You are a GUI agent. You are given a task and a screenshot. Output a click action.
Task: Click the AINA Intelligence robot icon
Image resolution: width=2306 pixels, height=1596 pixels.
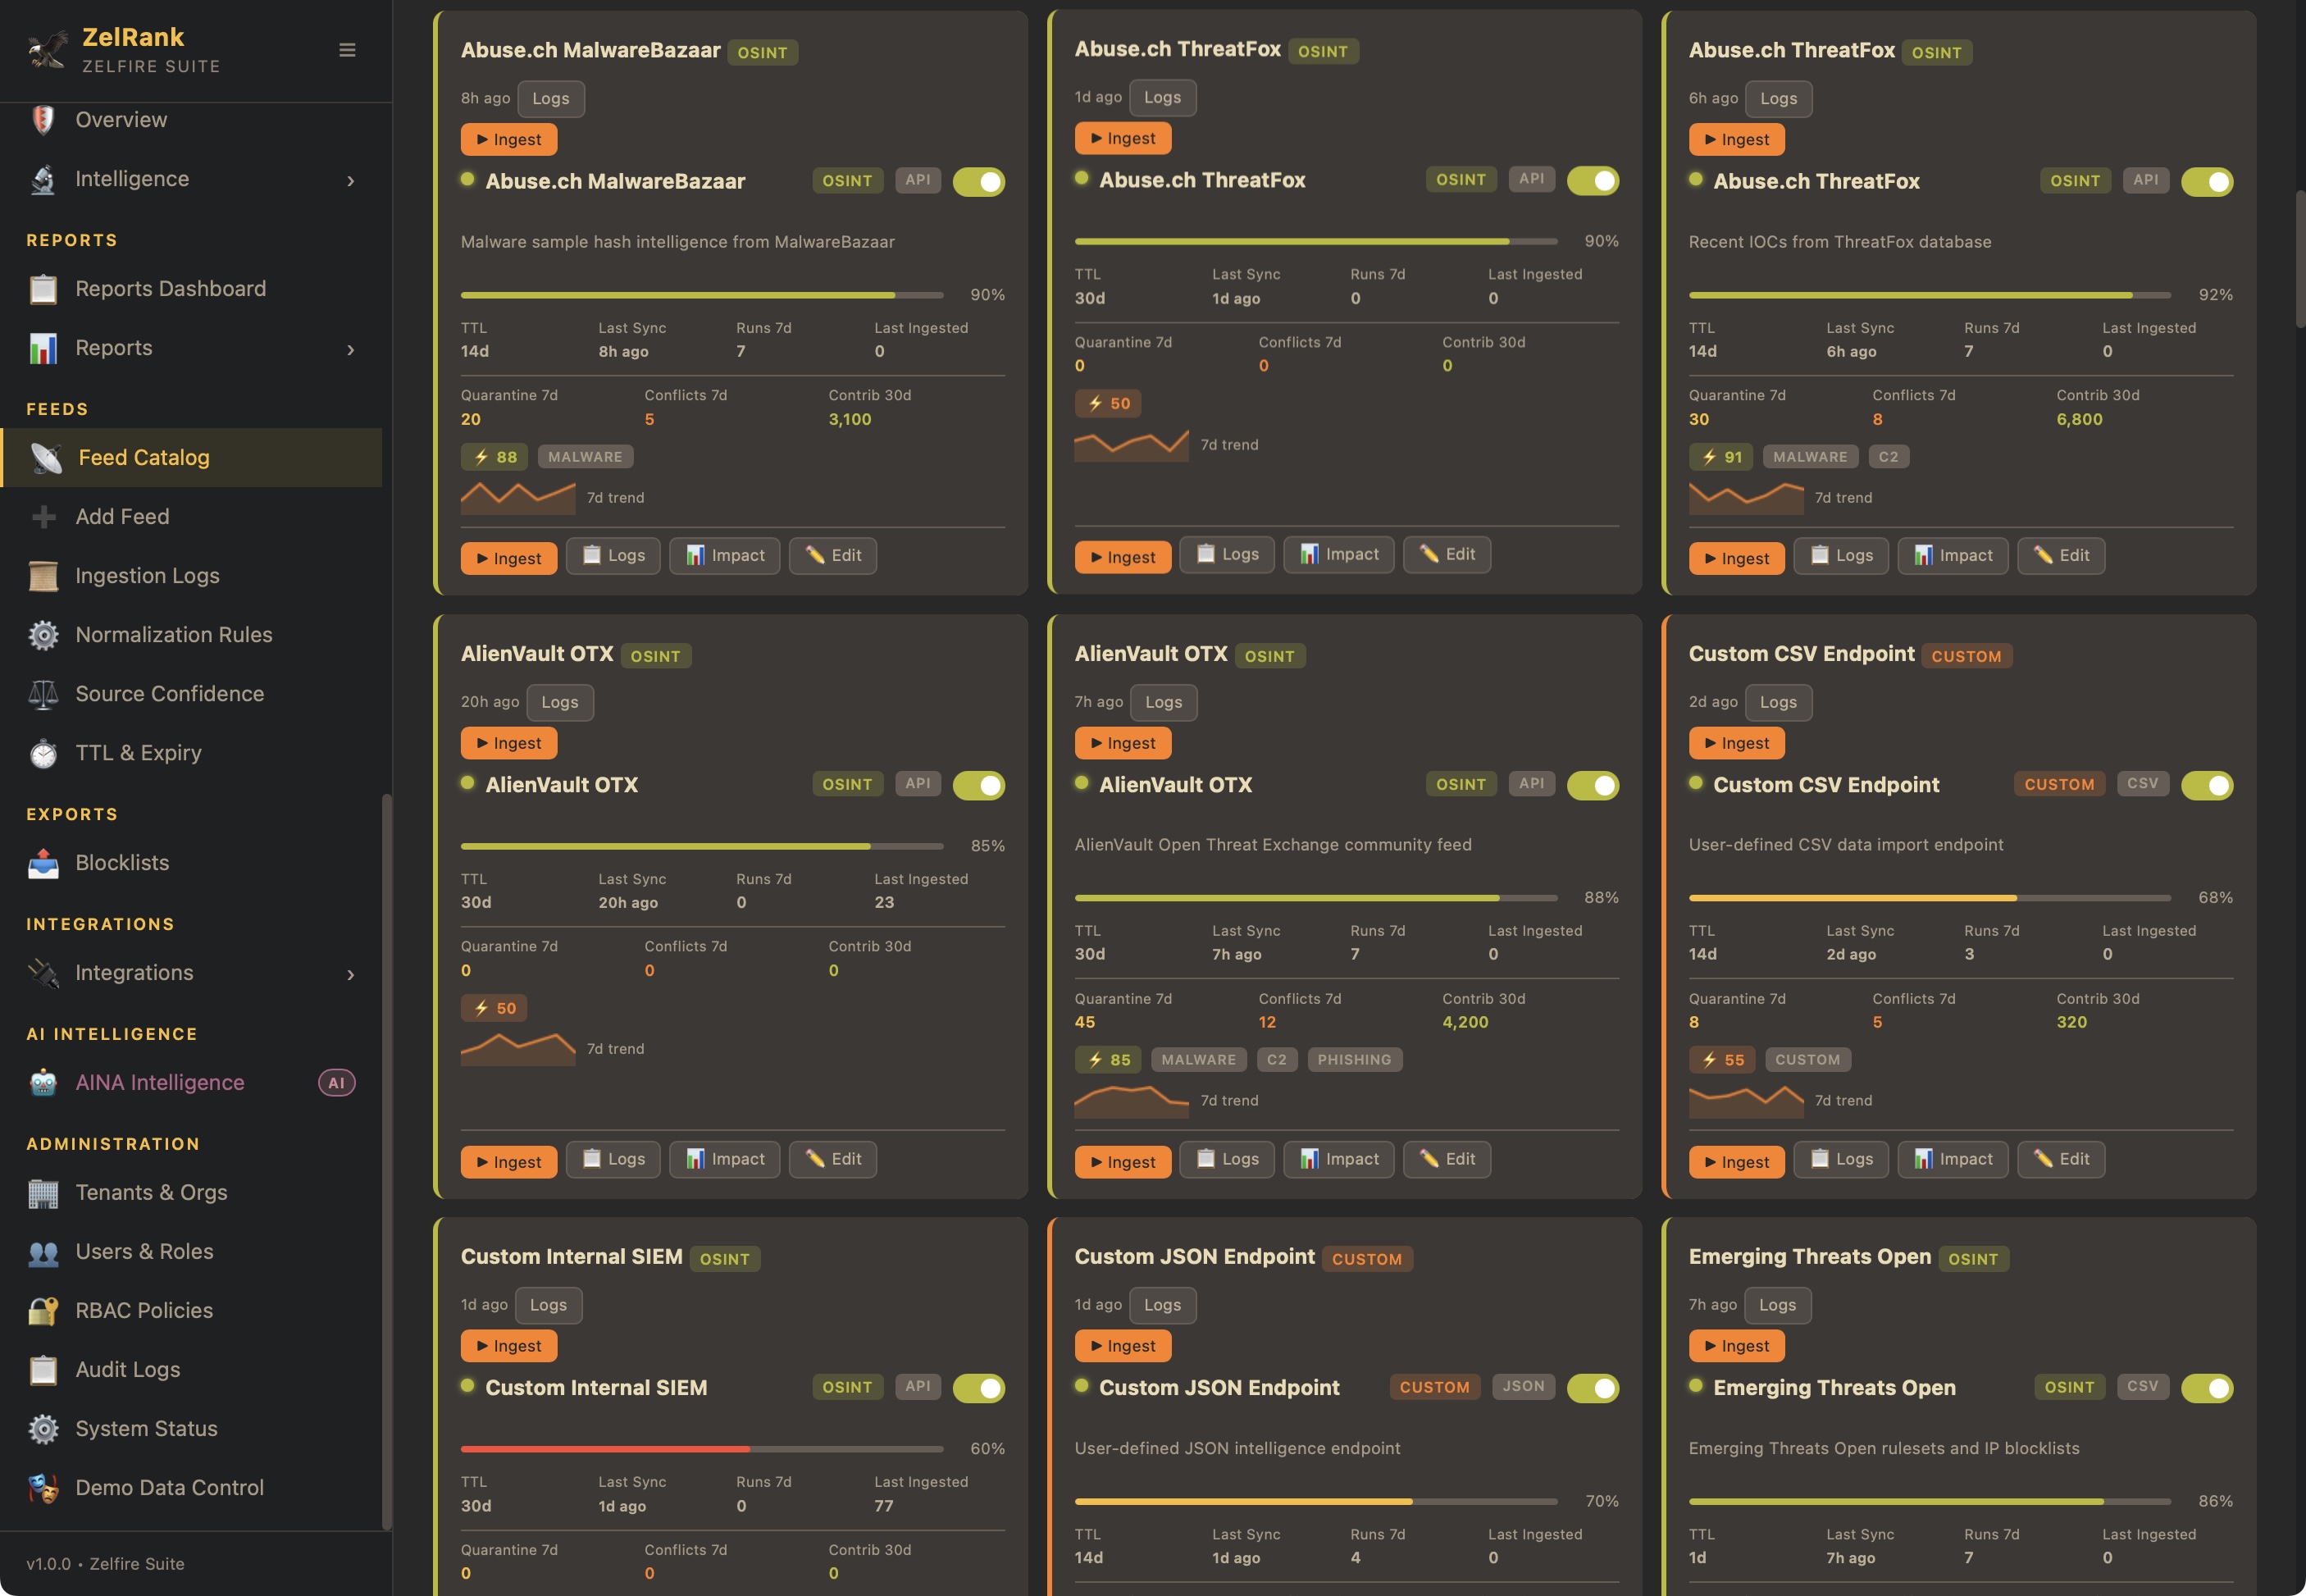[43, 1083]
